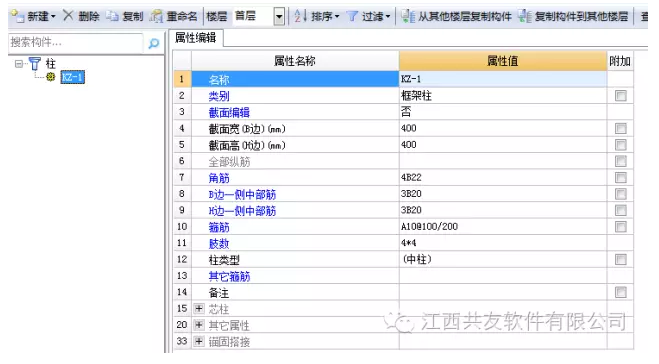Click the 附加 column header
This screenshot has height=364, width=659.
tap(620, 61)
